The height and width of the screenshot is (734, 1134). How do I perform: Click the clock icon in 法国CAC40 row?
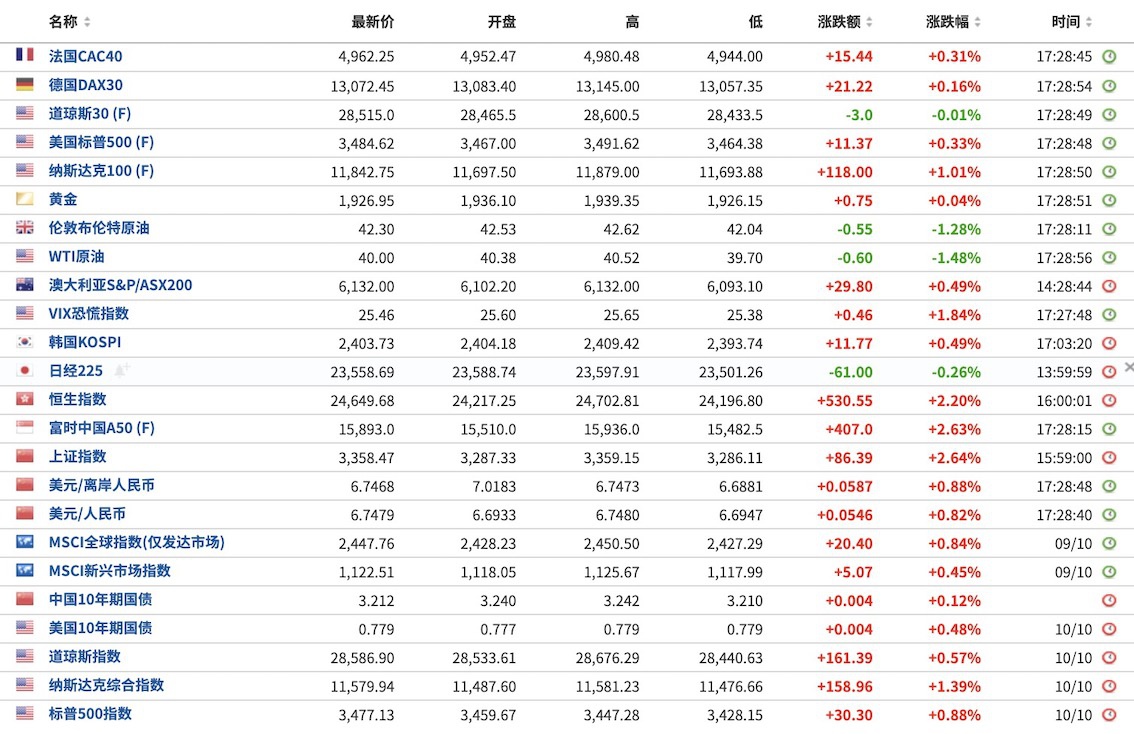tap(1109, 56)
